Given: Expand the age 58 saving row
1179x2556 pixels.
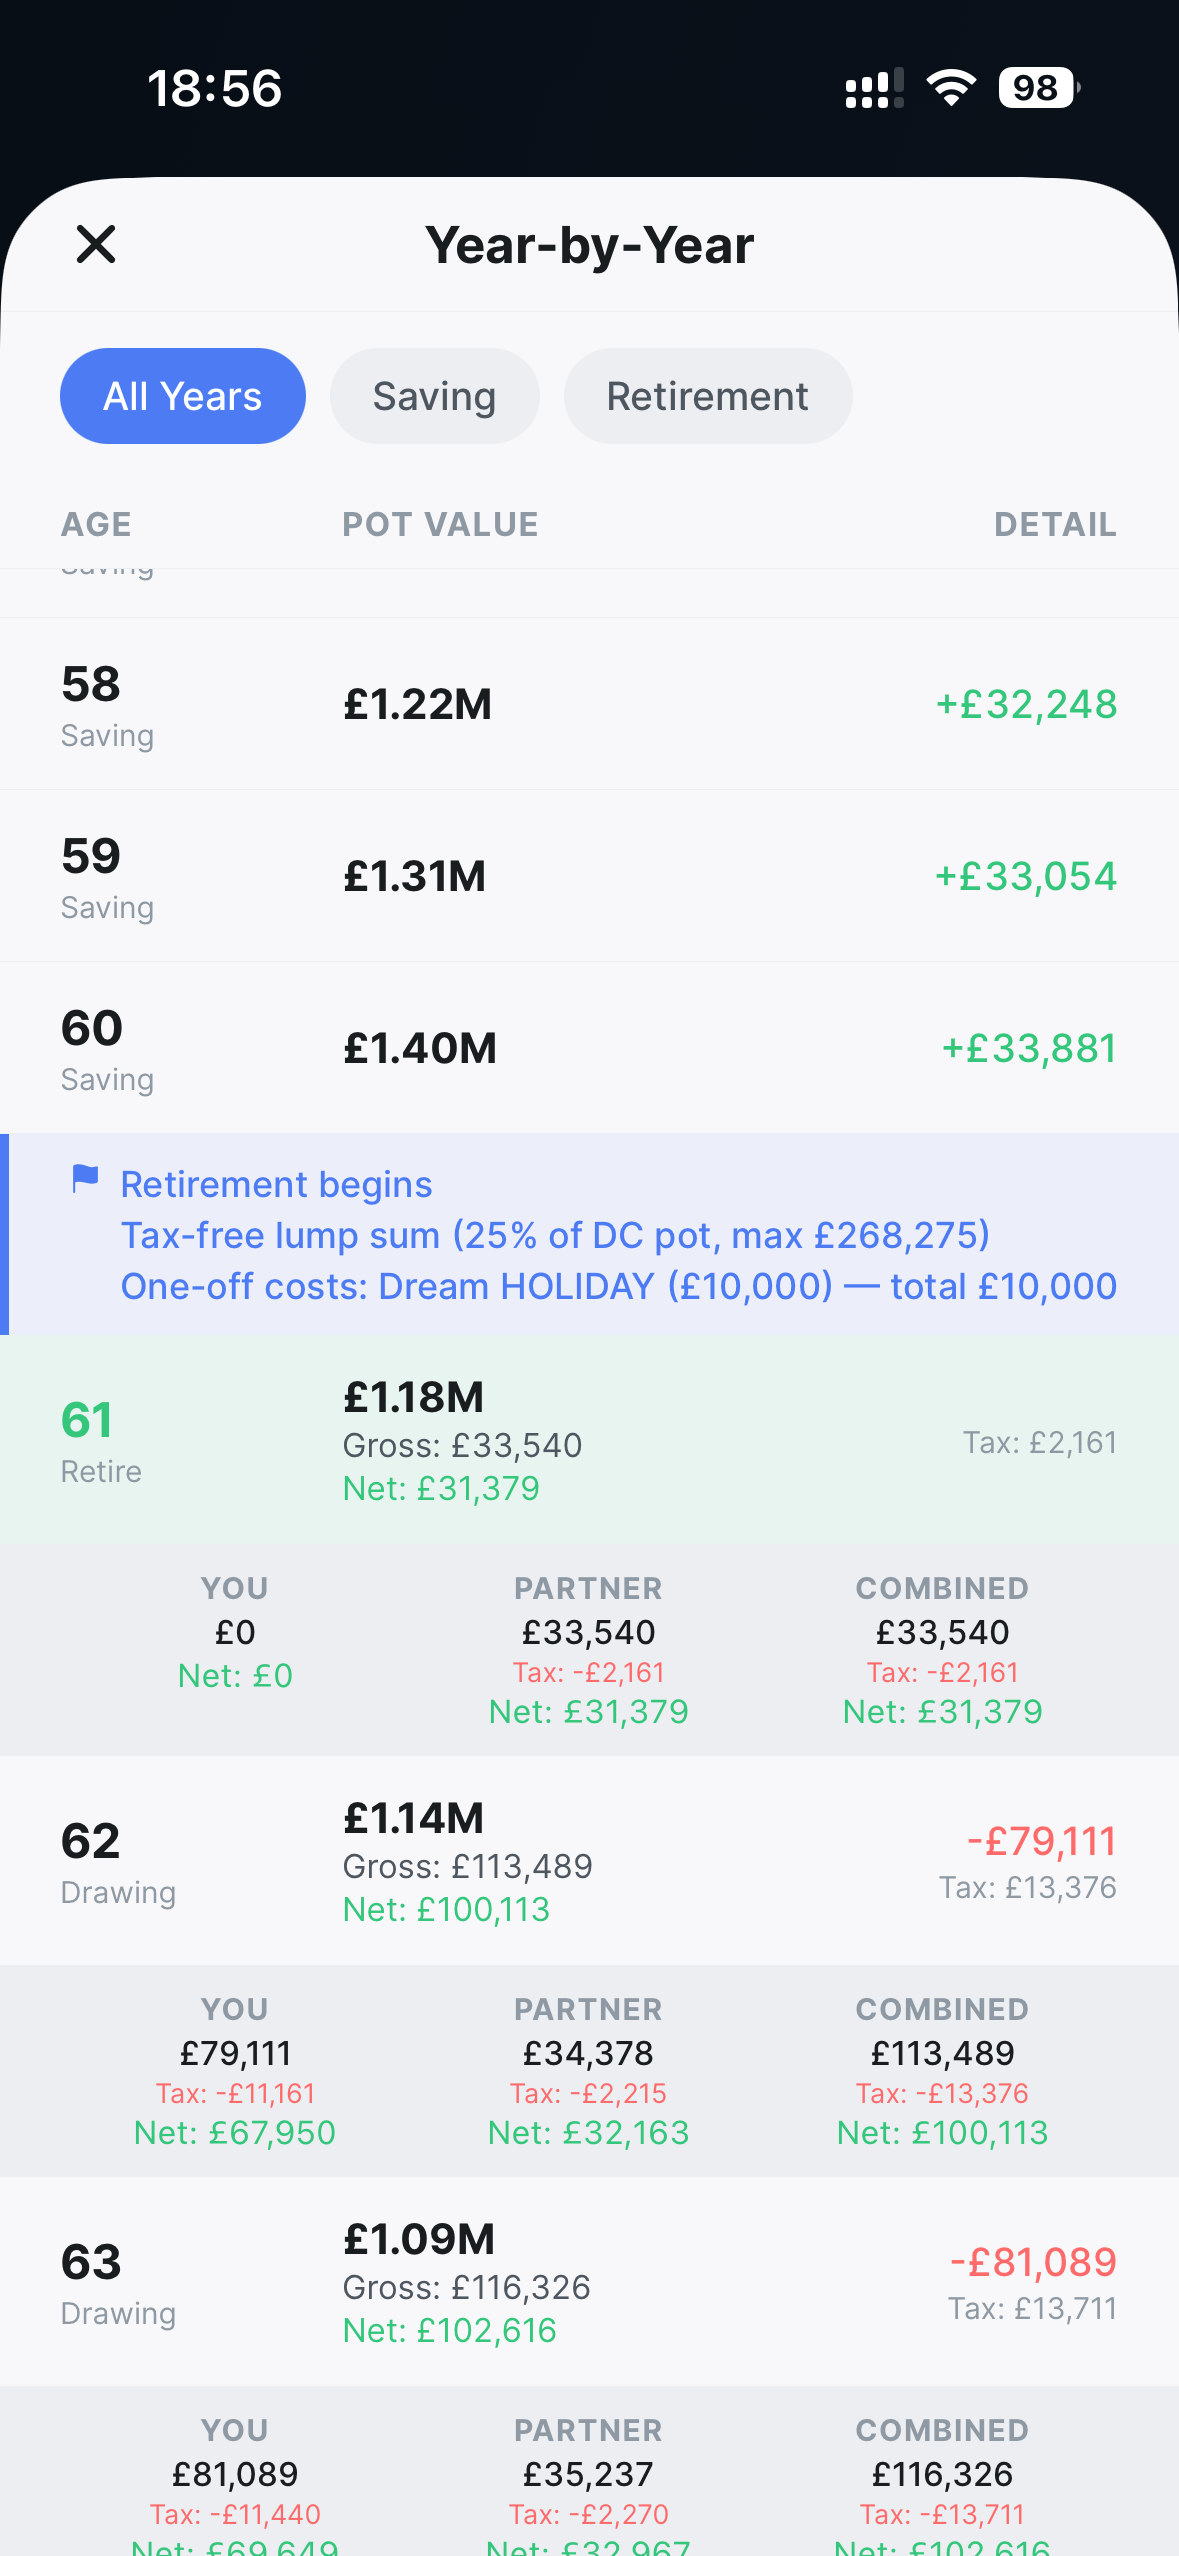Looking at the screenshot, I should [589, 704].
